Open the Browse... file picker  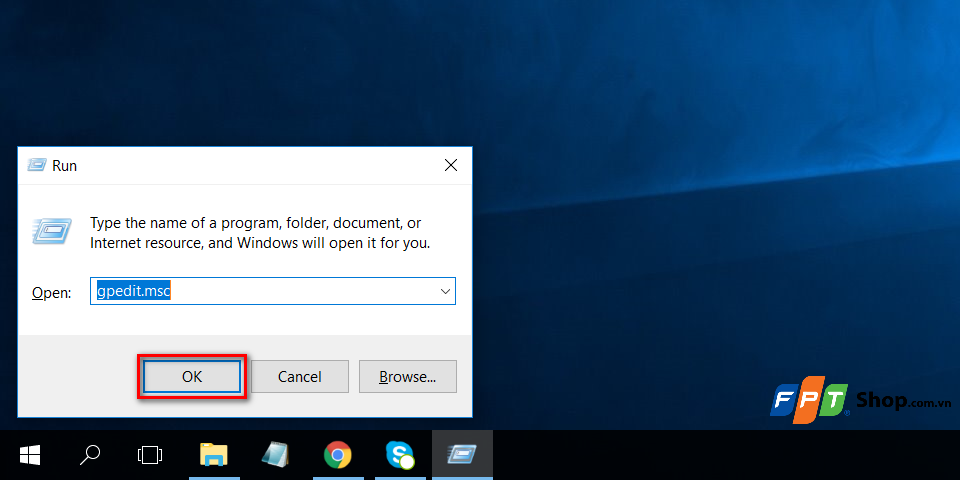pyautogui.click(x=407, y=377)
